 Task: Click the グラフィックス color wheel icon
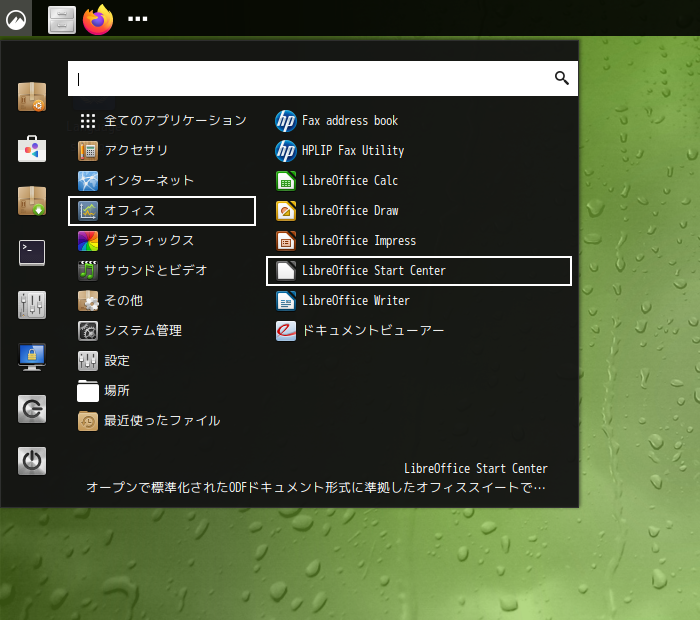click(88, 241)
